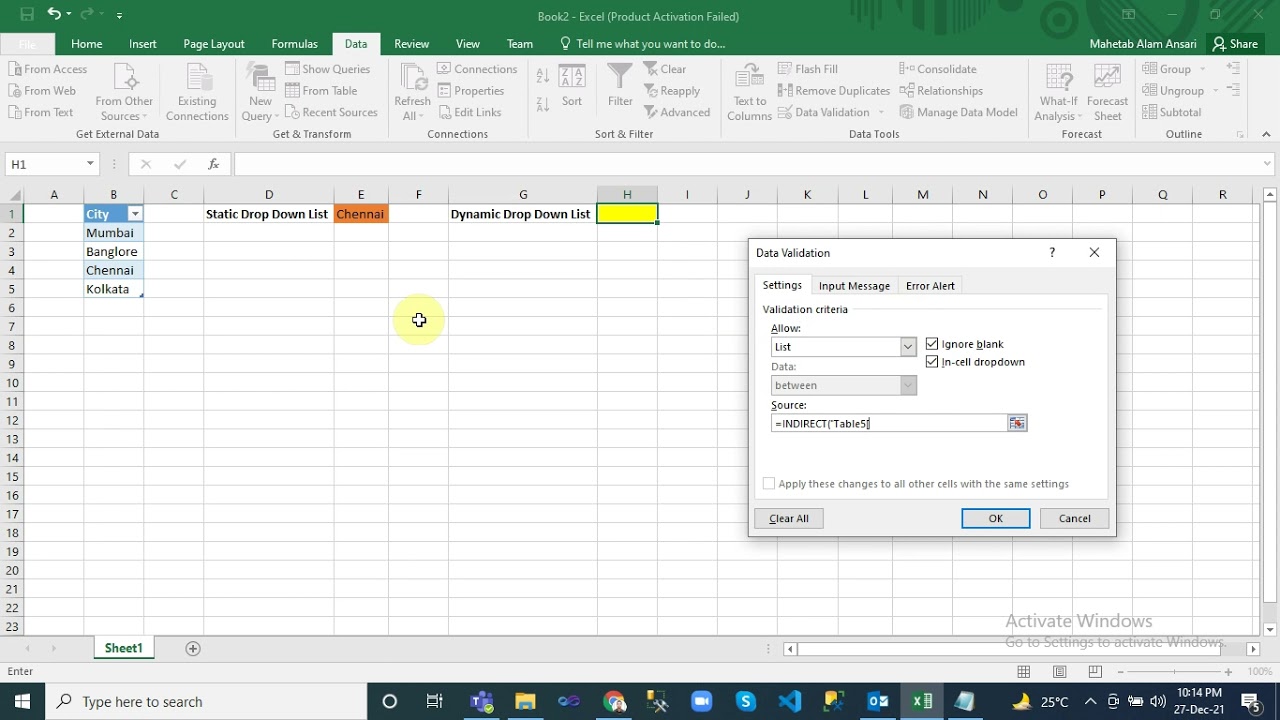This screenshot has width=1280, height=720.
Task: Switch to Page Break Preview icon in status bar
Action: click(1095, 671)
